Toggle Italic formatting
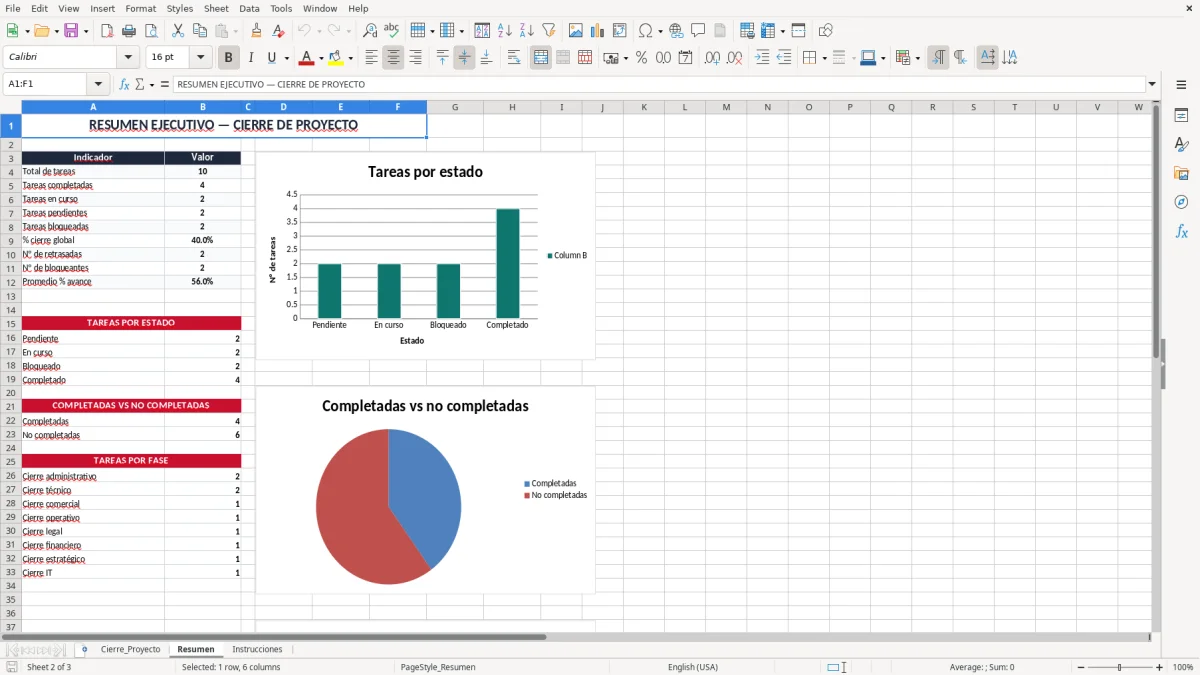Viewport: 1200px width, 675px height. tap(250, 58)
